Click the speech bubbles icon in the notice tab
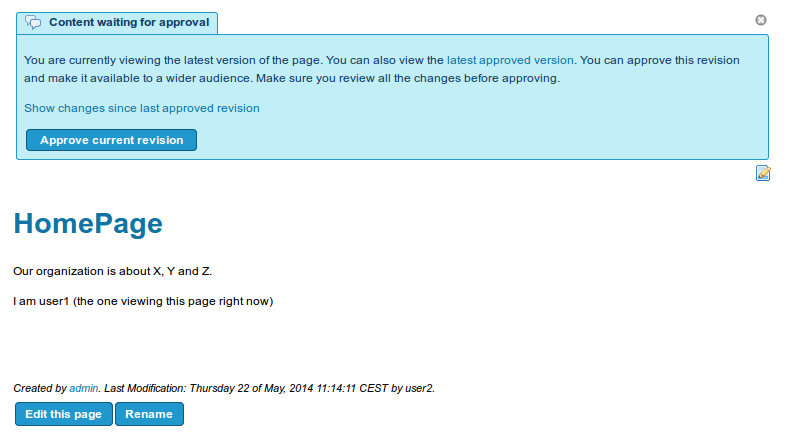 click(33, 23)
